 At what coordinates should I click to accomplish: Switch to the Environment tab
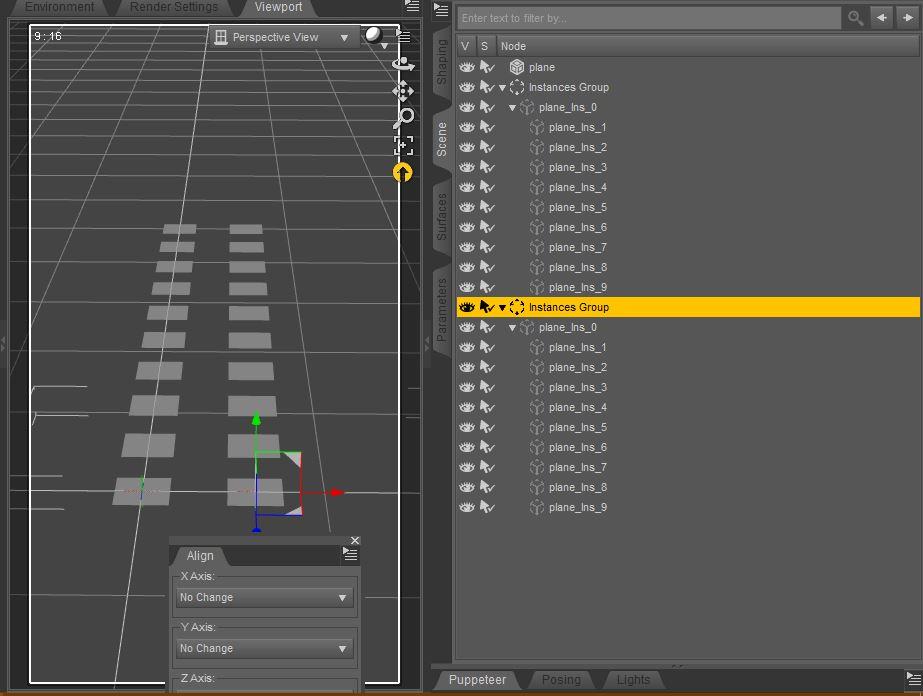point(59,7)
